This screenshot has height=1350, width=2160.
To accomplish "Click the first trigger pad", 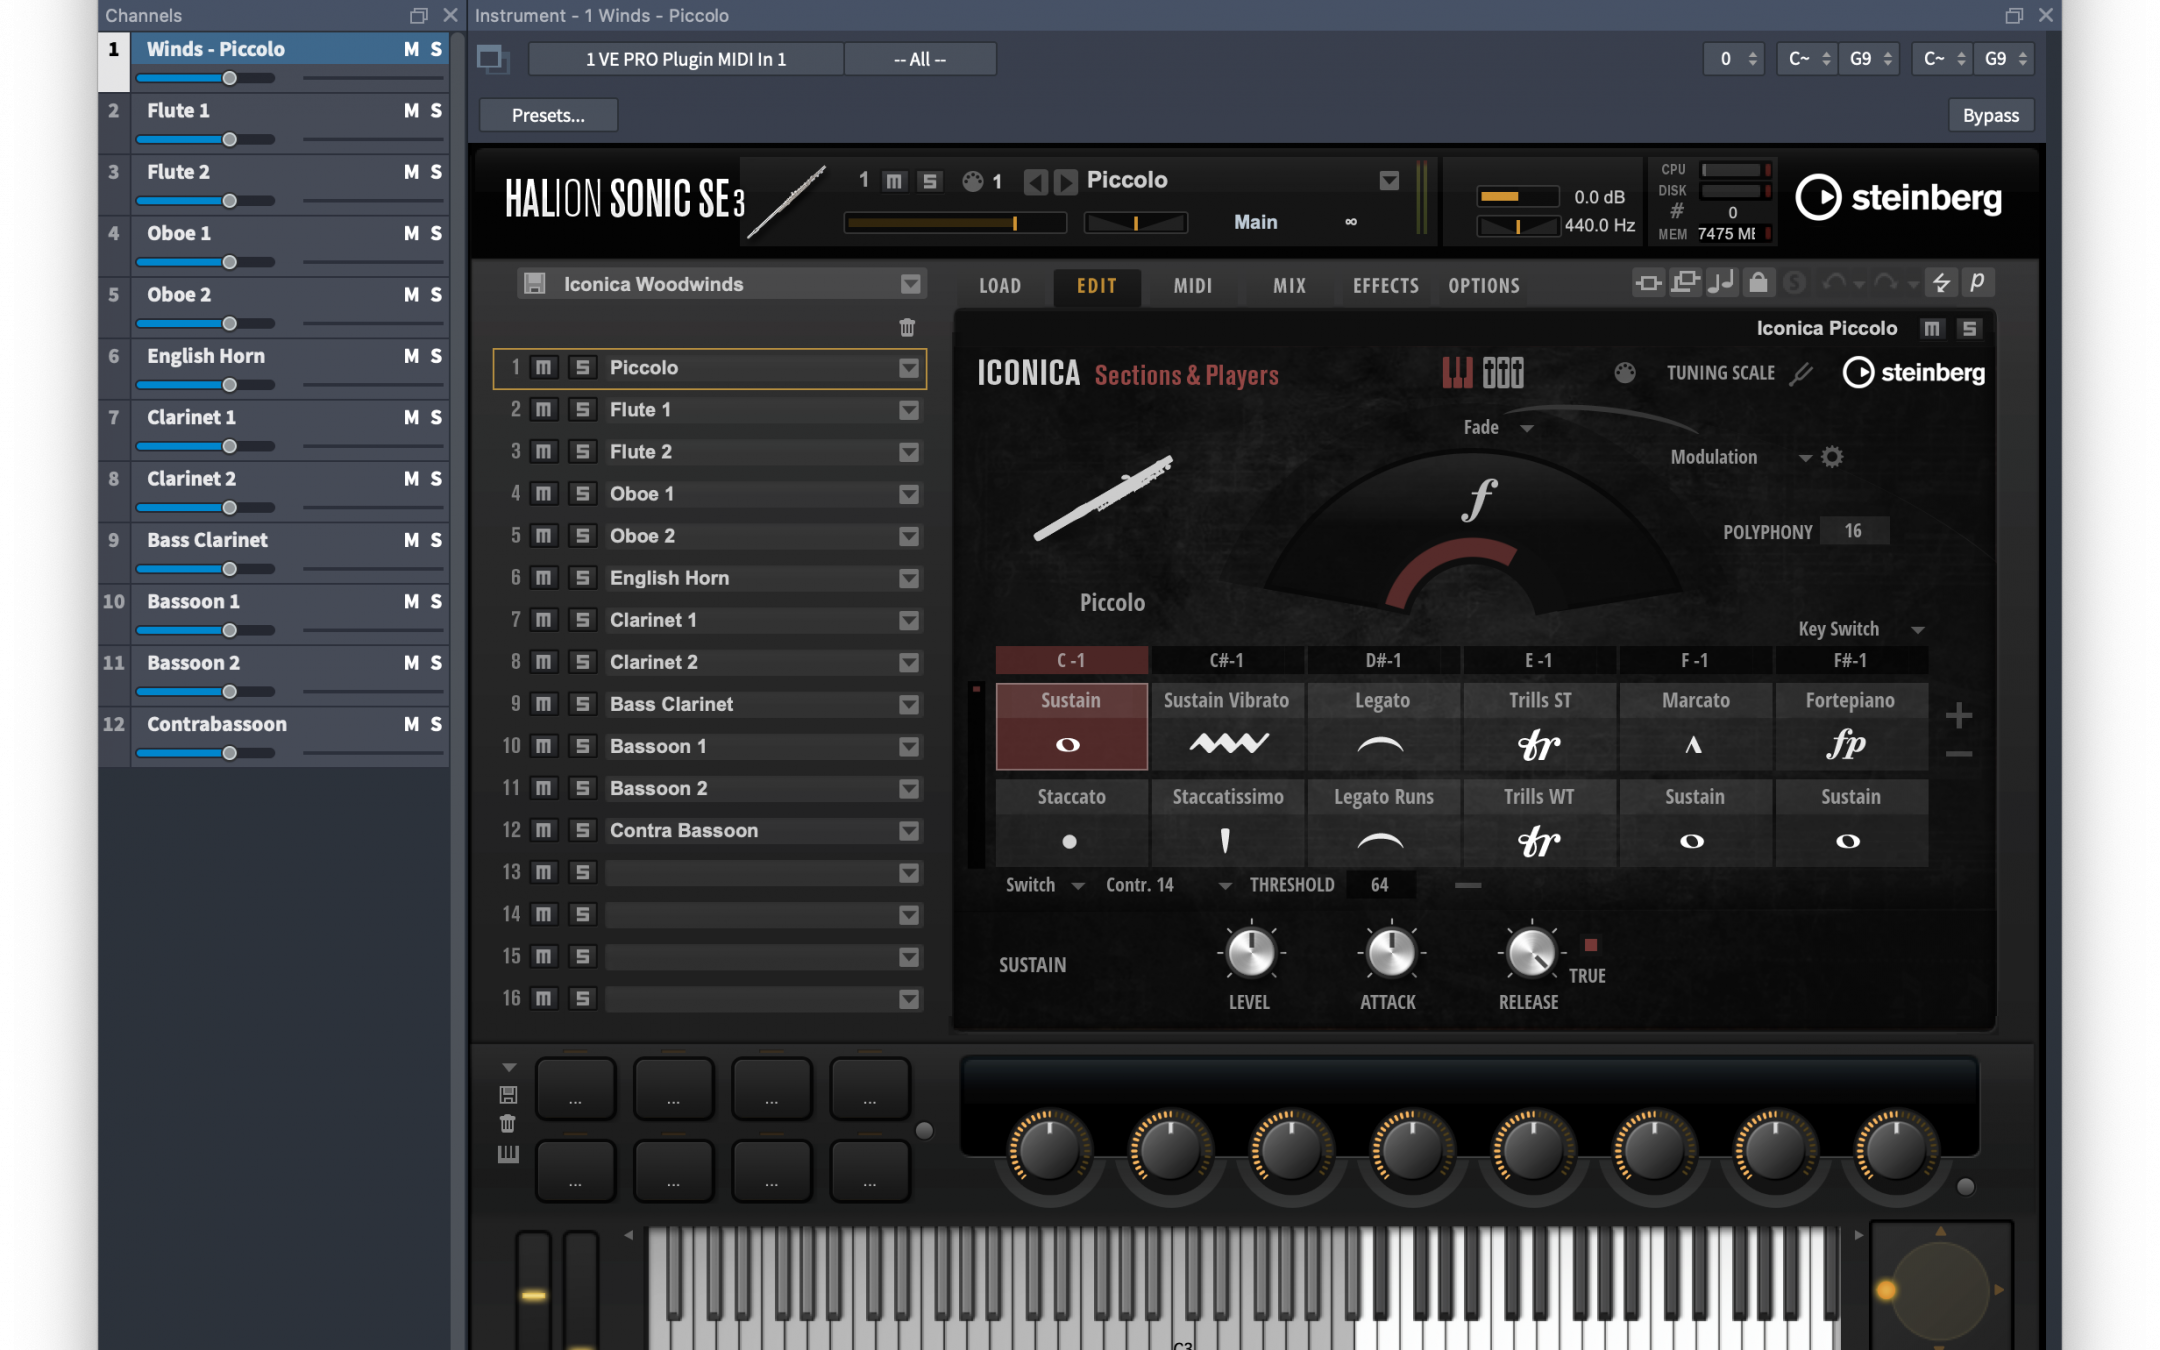I will 575,1088.
